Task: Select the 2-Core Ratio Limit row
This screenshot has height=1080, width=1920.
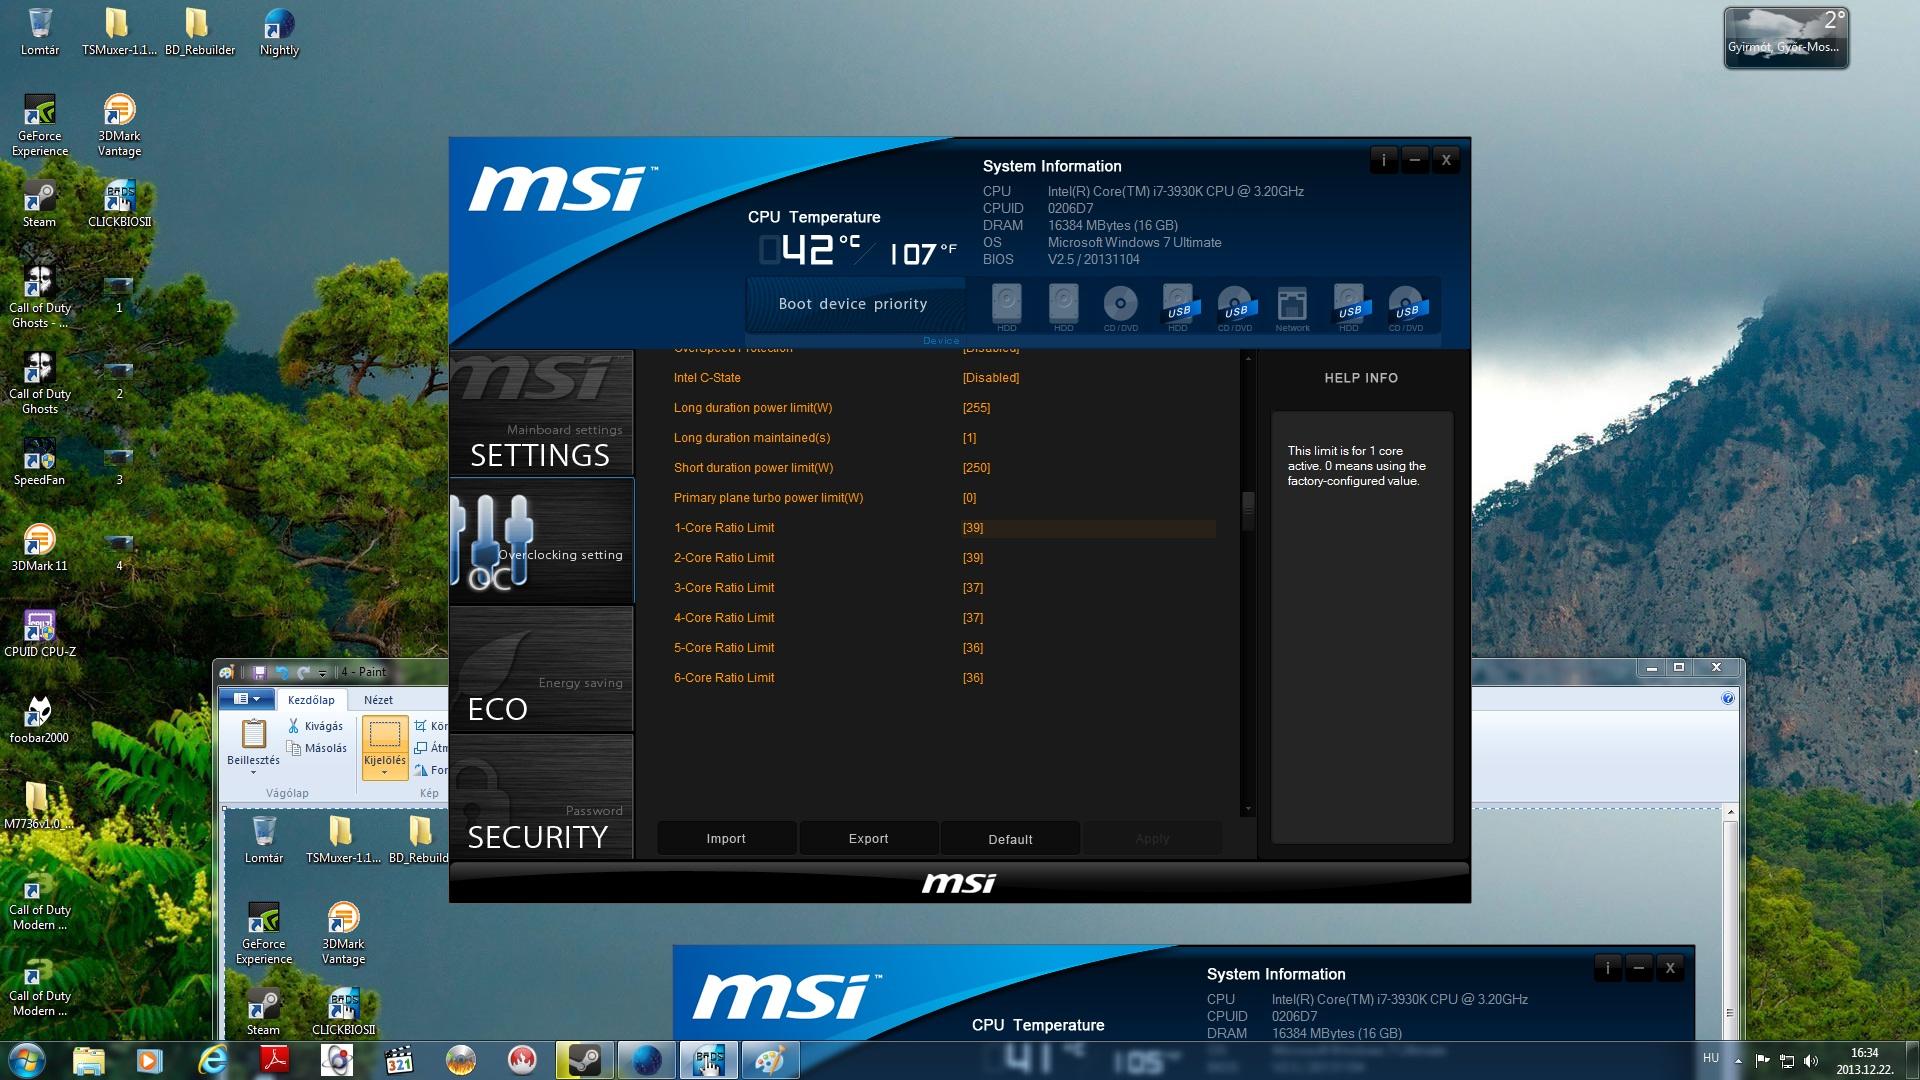Action: 944,558
